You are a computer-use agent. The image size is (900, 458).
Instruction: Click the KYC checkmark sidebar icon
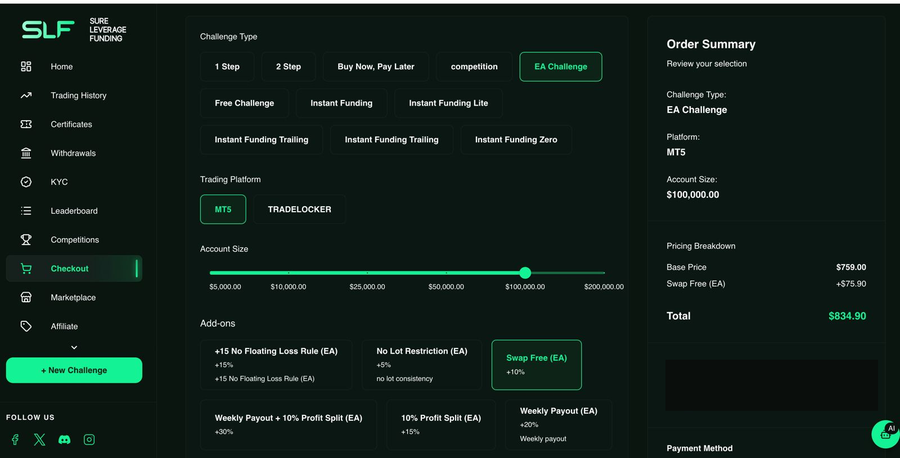coord(26,182)
